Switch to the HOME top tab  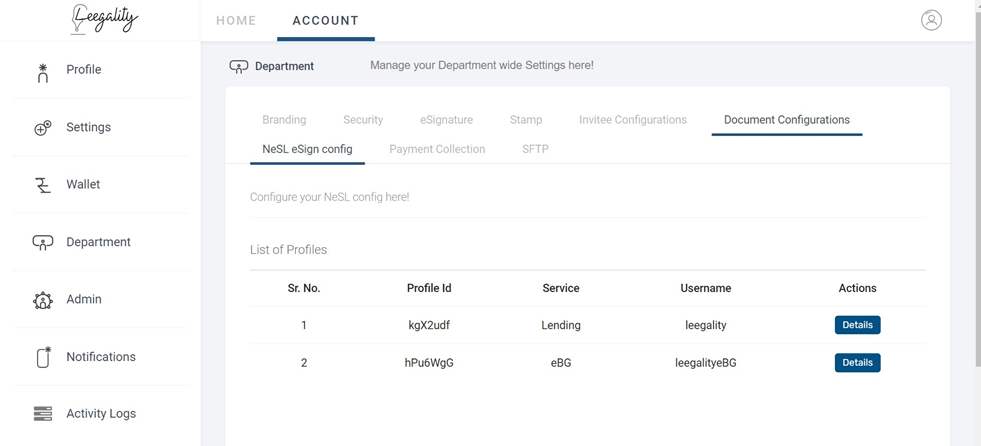click(x=236, y=21)
